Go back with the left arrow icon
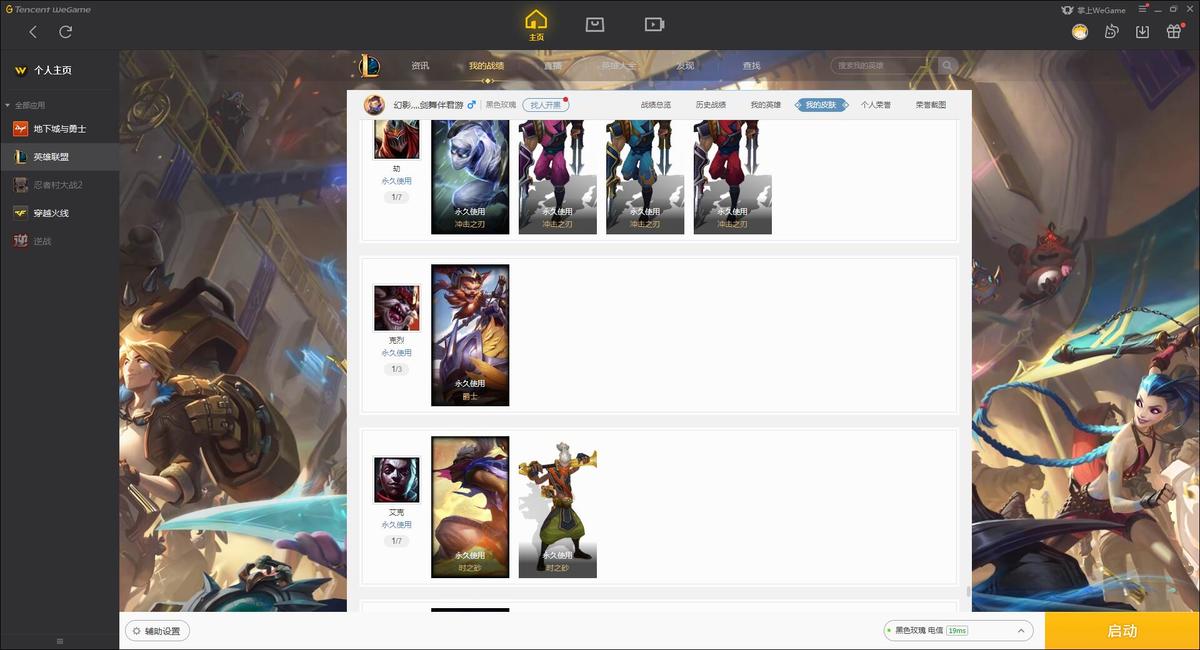The height and width of the screenshot is (650, 1200). pyautogui.click(x=33, y=32)
